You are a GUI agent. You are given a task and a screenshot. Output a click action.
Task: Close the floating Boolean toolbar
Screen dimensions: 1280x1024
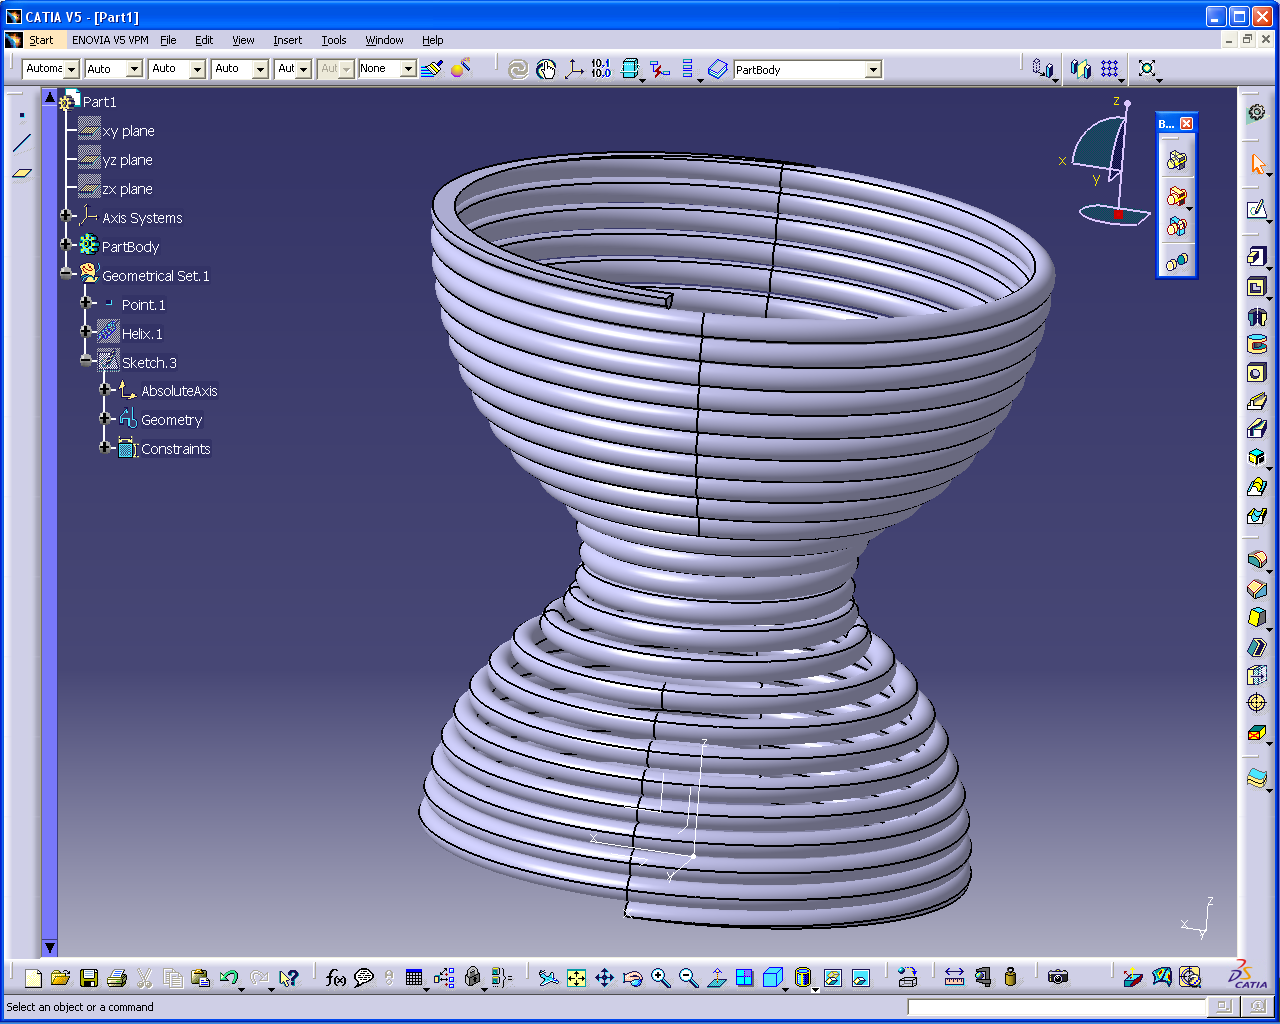(1186, 124)
